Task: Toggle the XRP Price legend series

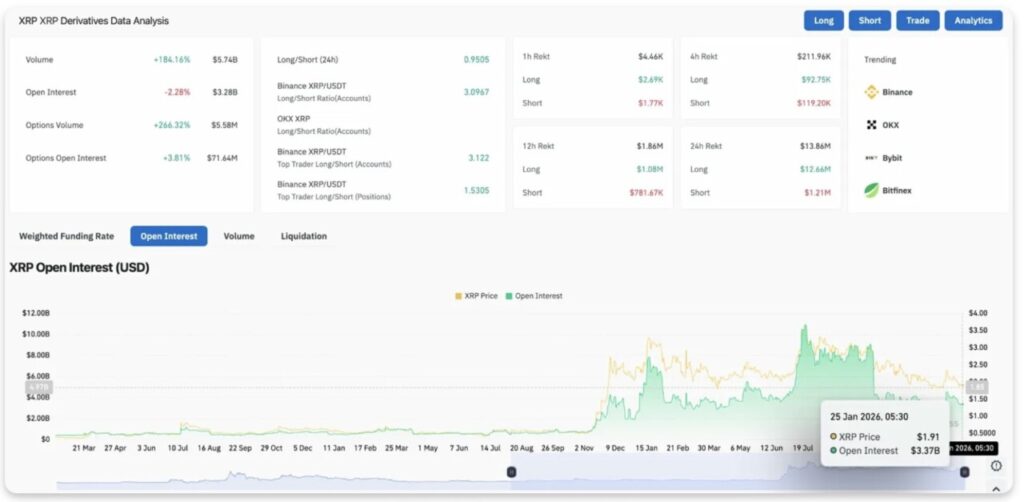Action: 476,296
